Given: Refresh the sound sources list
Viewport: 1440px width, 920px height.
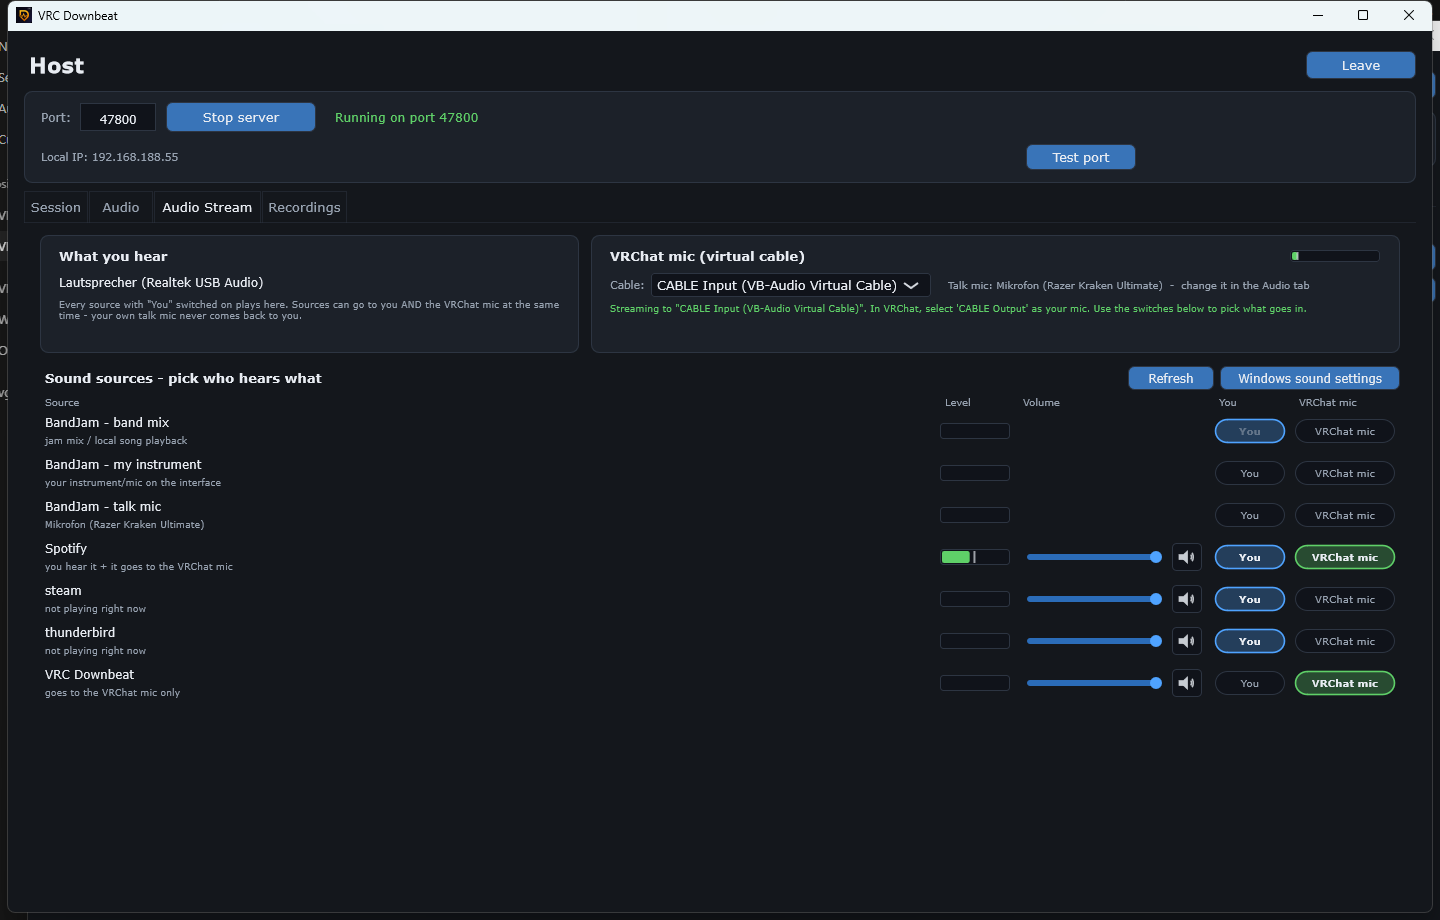Looking at the screenshot, I should click(x=1171, y=378).
